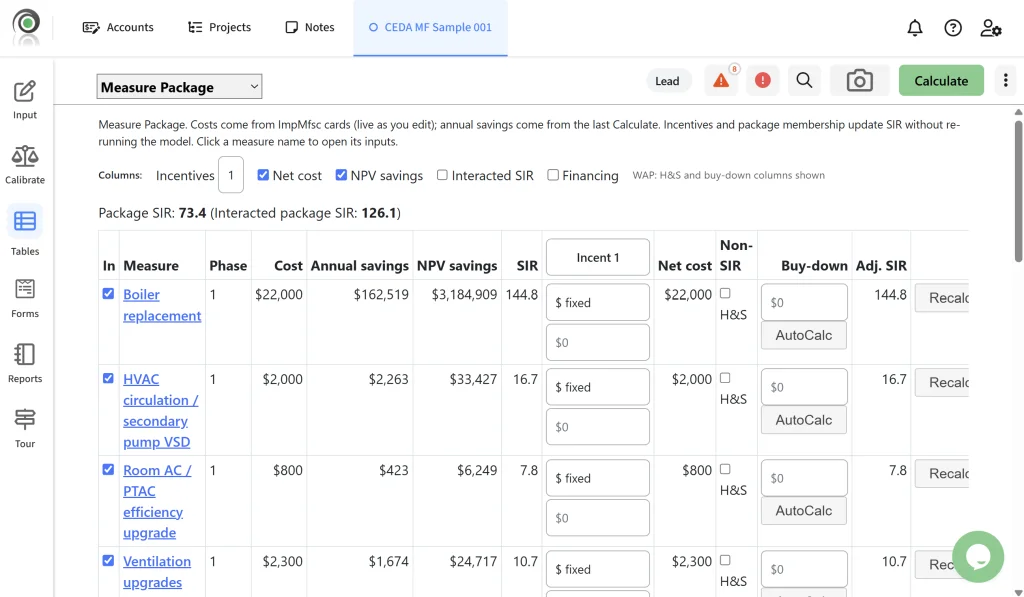Image resolution: width=1024 pixels, height=597 pixels.
Task: Click Ventilation upgrades buy-down field
Action: [x=804, y=569]
